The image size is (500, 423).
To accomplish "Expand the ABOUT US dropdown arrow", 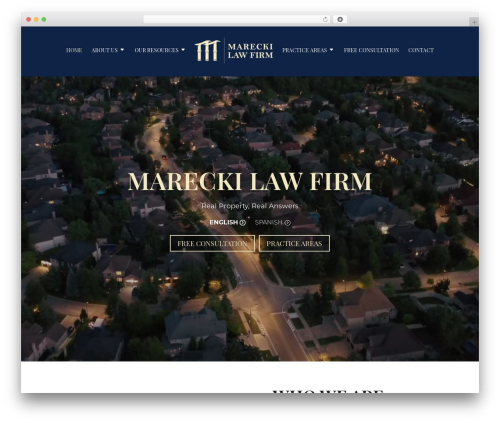I will coord(122,50).
